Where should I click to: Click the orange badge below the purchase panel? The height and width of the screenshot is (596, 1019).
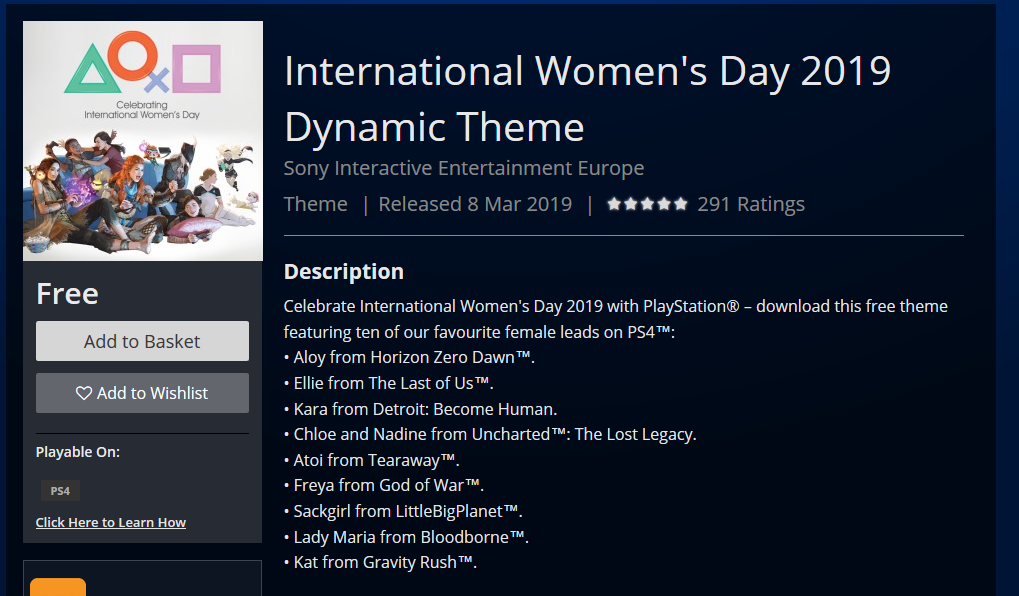58,587
